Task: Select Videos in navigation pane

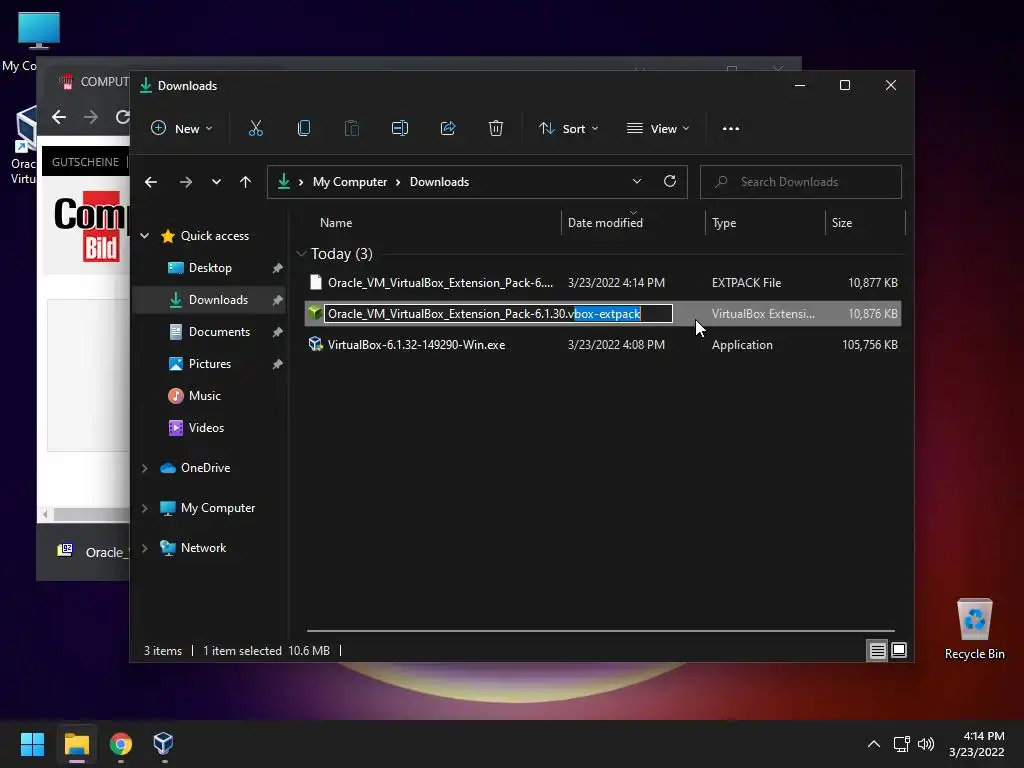Action: tap(209, 428)
